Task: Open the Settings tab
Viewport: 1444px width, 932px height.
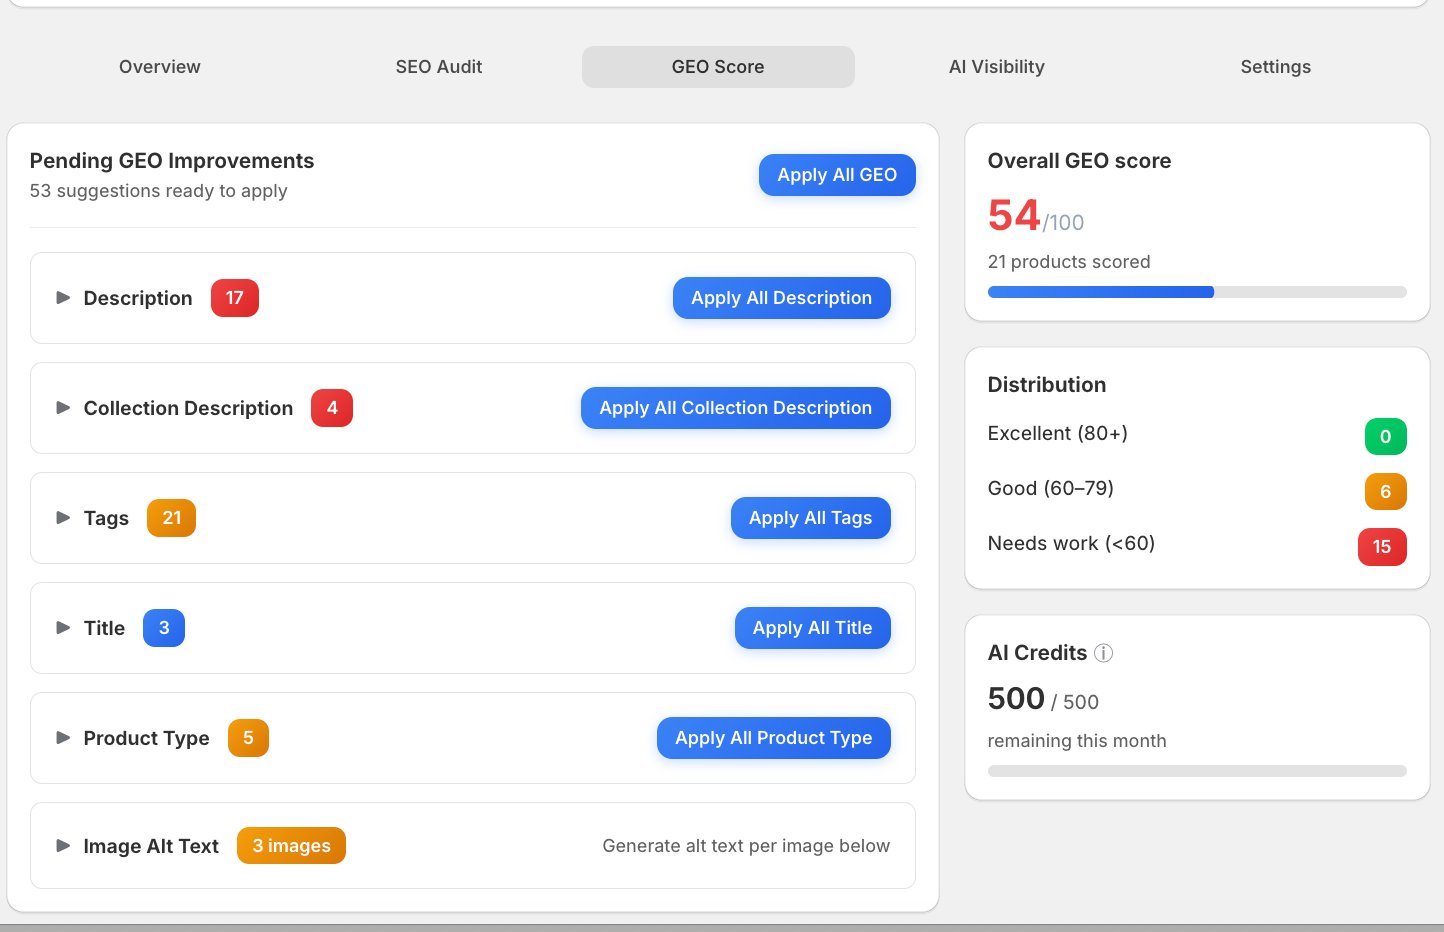Action: tap(1275, 66)
